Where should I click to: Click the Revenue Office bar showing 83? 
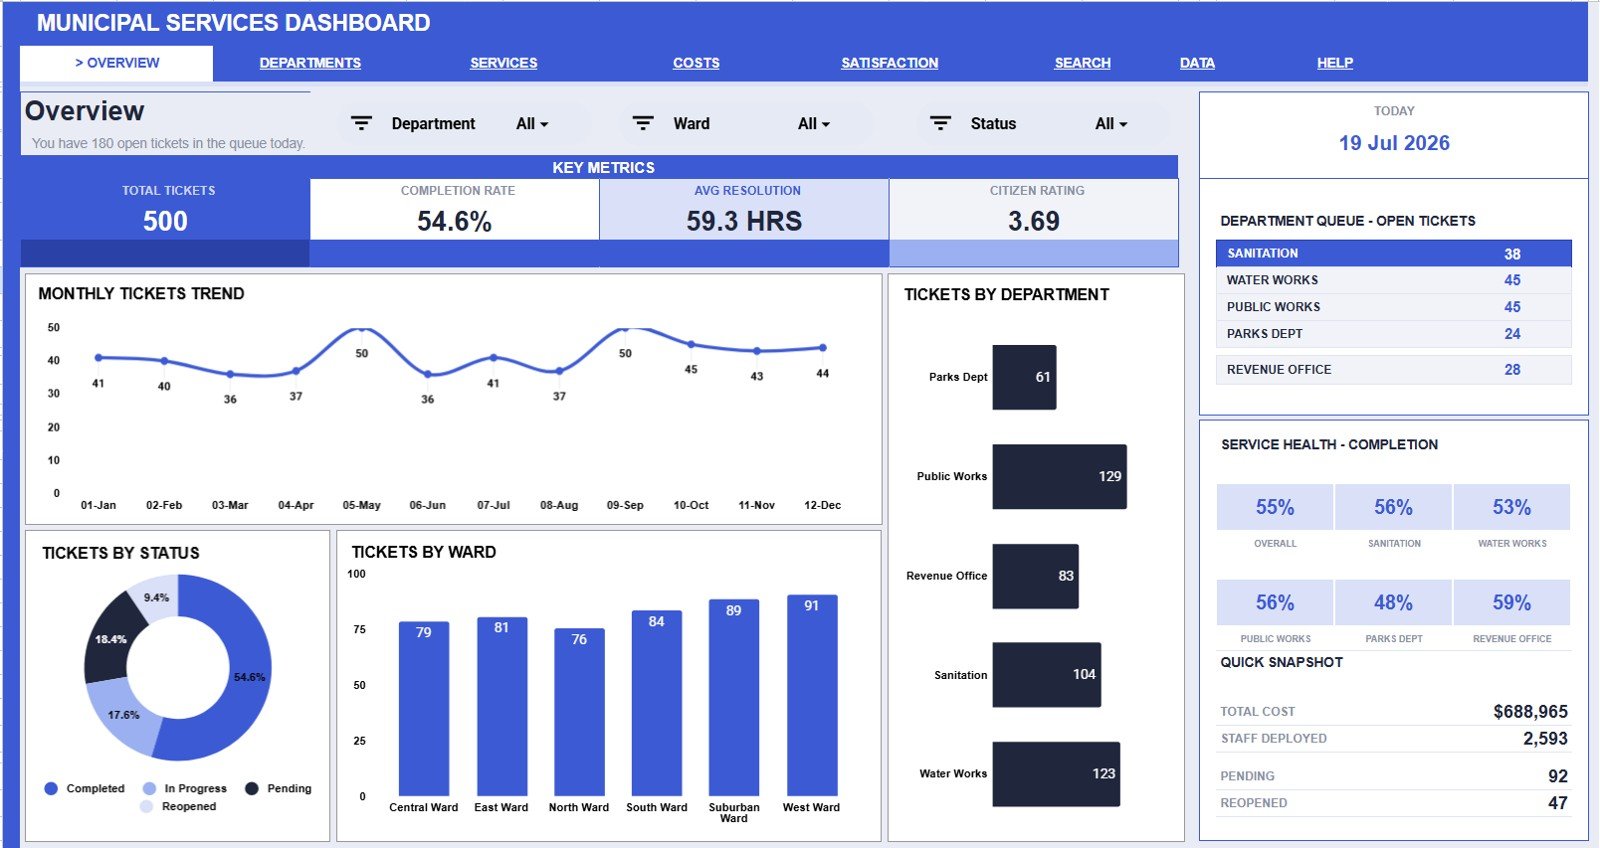pos(1036,576)
